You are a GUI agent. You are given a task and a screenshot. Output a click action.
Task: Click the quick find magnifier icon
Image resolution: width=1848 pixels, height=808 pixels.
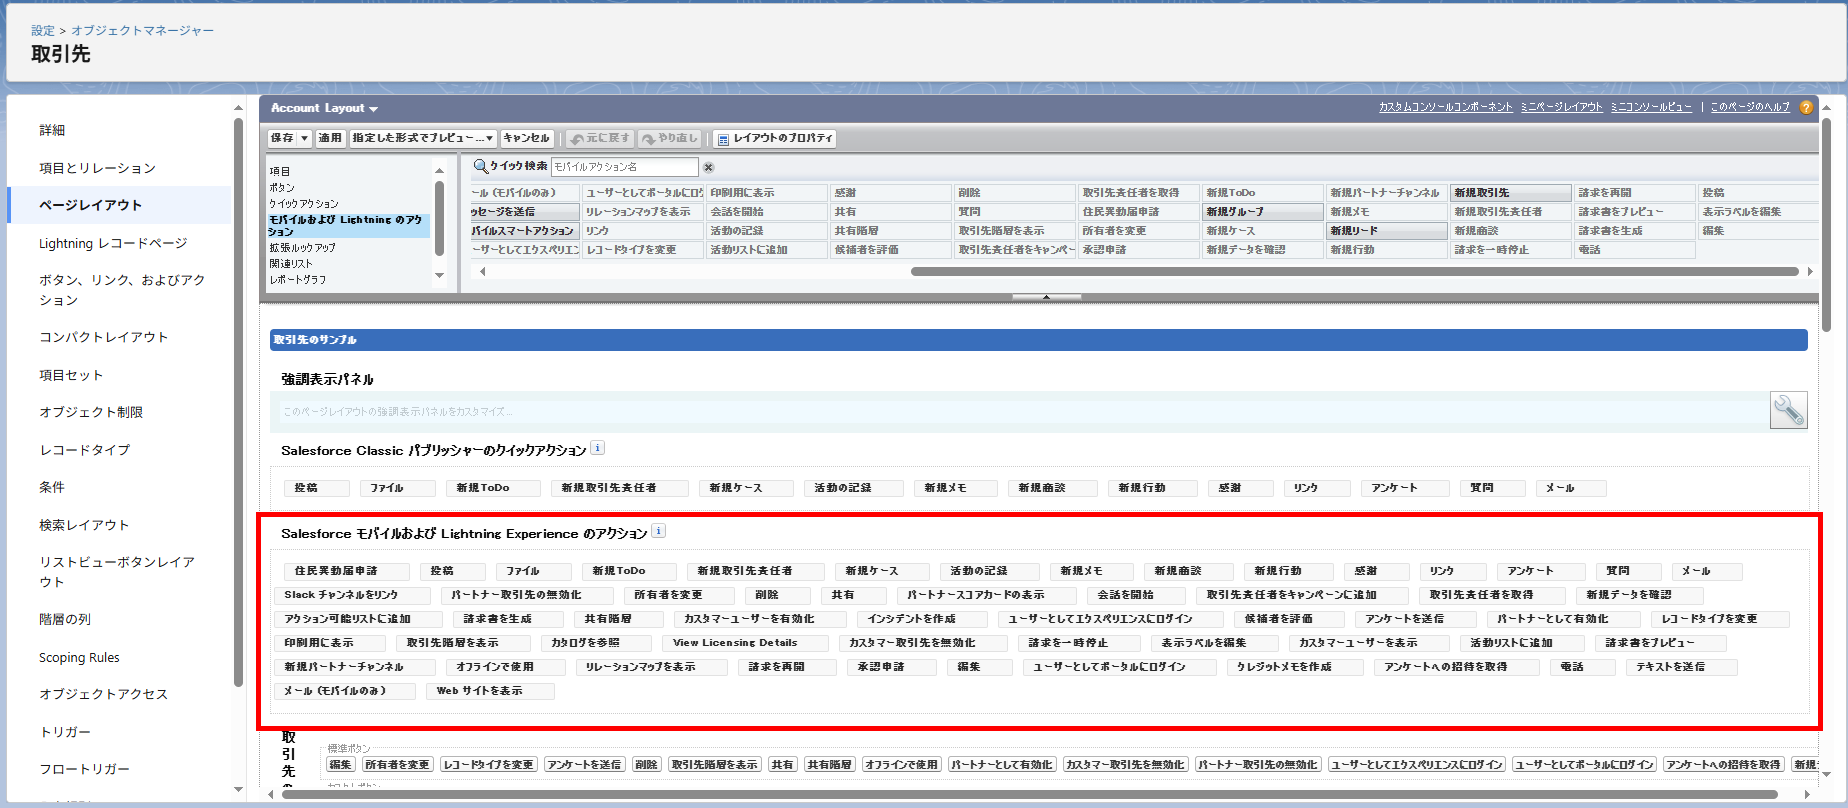[480, 166]
